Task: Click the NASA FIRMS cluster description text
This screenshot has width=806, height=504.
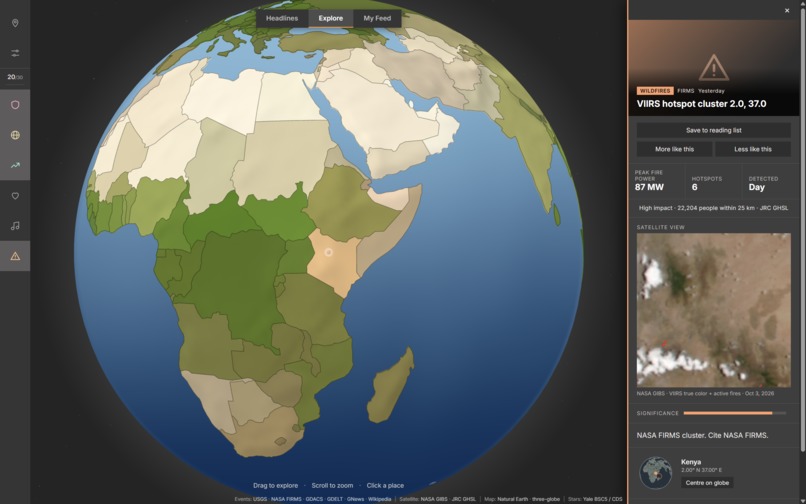Action: tap(702, 435)
